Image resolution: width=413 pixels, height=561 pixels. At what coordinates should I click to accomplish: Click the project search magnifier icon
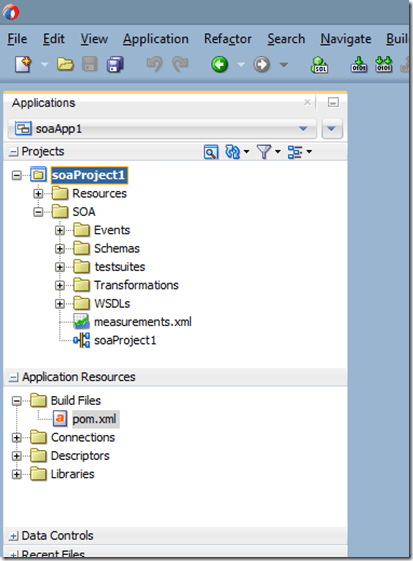pos(211,152)
